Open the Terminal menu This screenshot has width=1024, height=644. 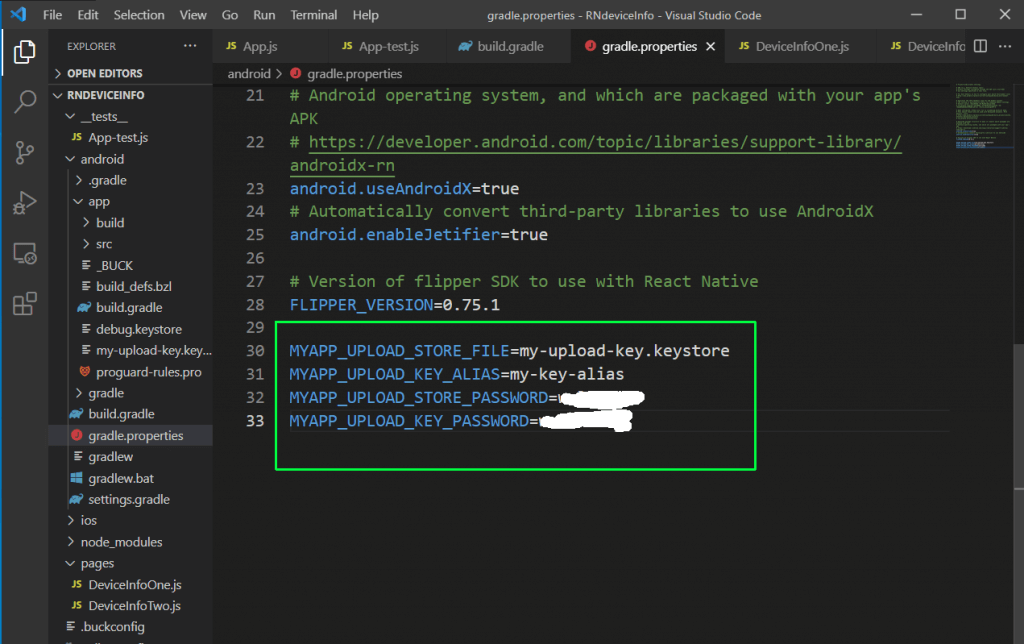313,15
